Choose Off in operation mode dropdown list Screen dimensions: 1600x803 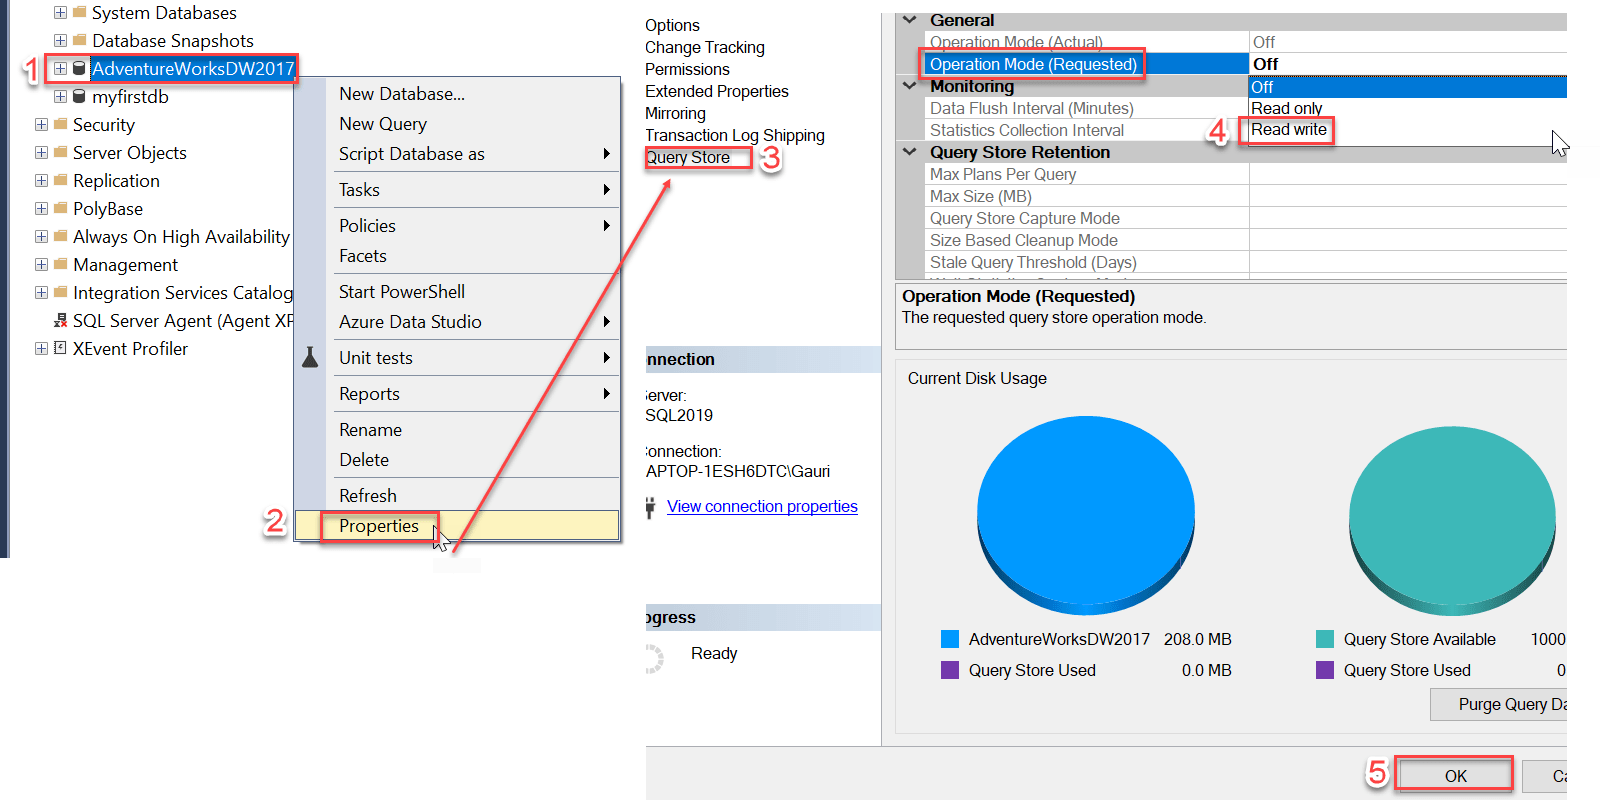coord(1408,87)
